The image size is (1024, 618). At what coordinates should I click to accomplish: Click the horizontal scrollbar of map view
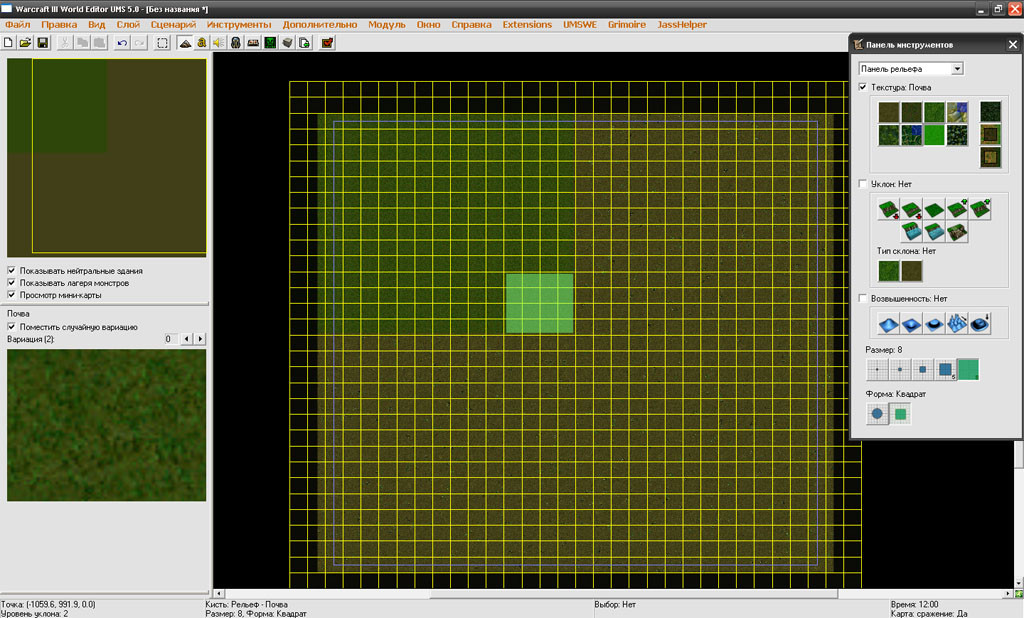(613, 594)
